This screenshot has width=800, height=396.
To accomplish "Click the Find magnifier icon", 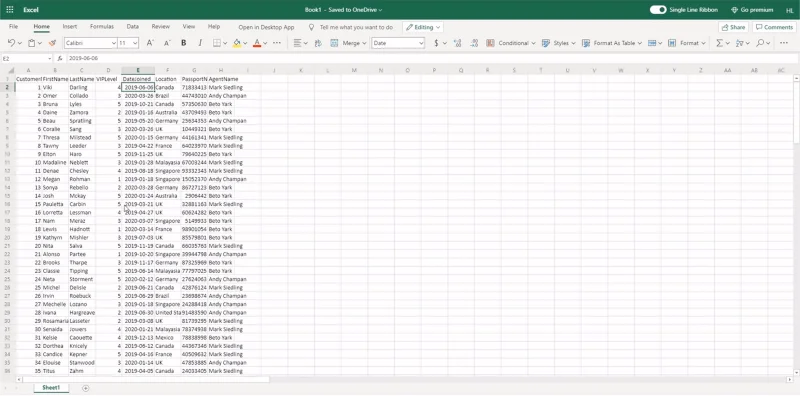I will 760,43.
